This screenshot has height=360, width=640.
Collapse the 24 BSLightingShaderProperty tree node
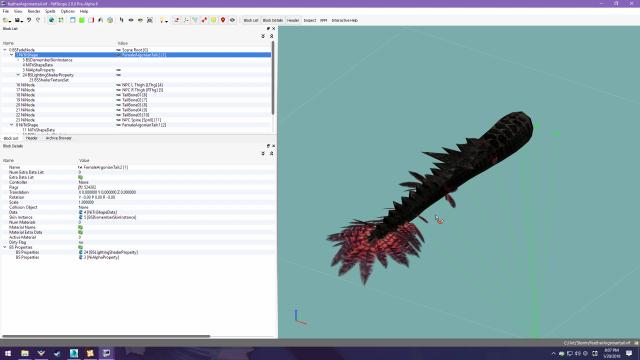point(18,75)
